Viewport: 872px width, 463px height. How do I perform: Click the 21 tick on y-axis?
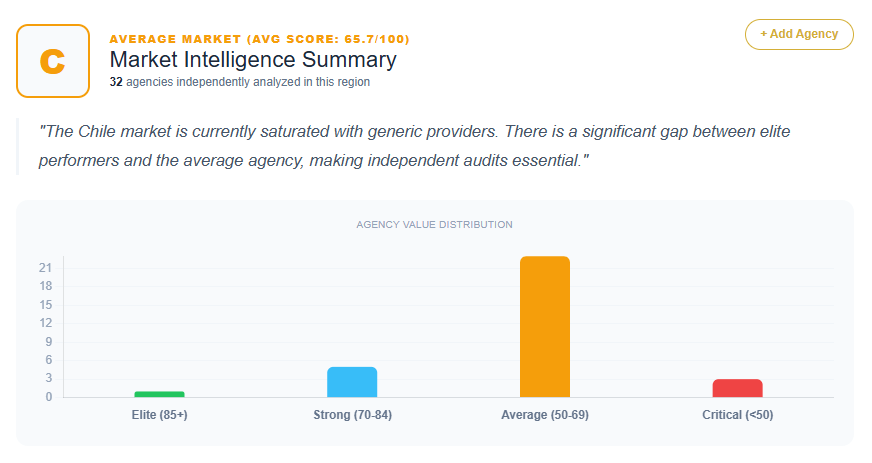[45, 268]
